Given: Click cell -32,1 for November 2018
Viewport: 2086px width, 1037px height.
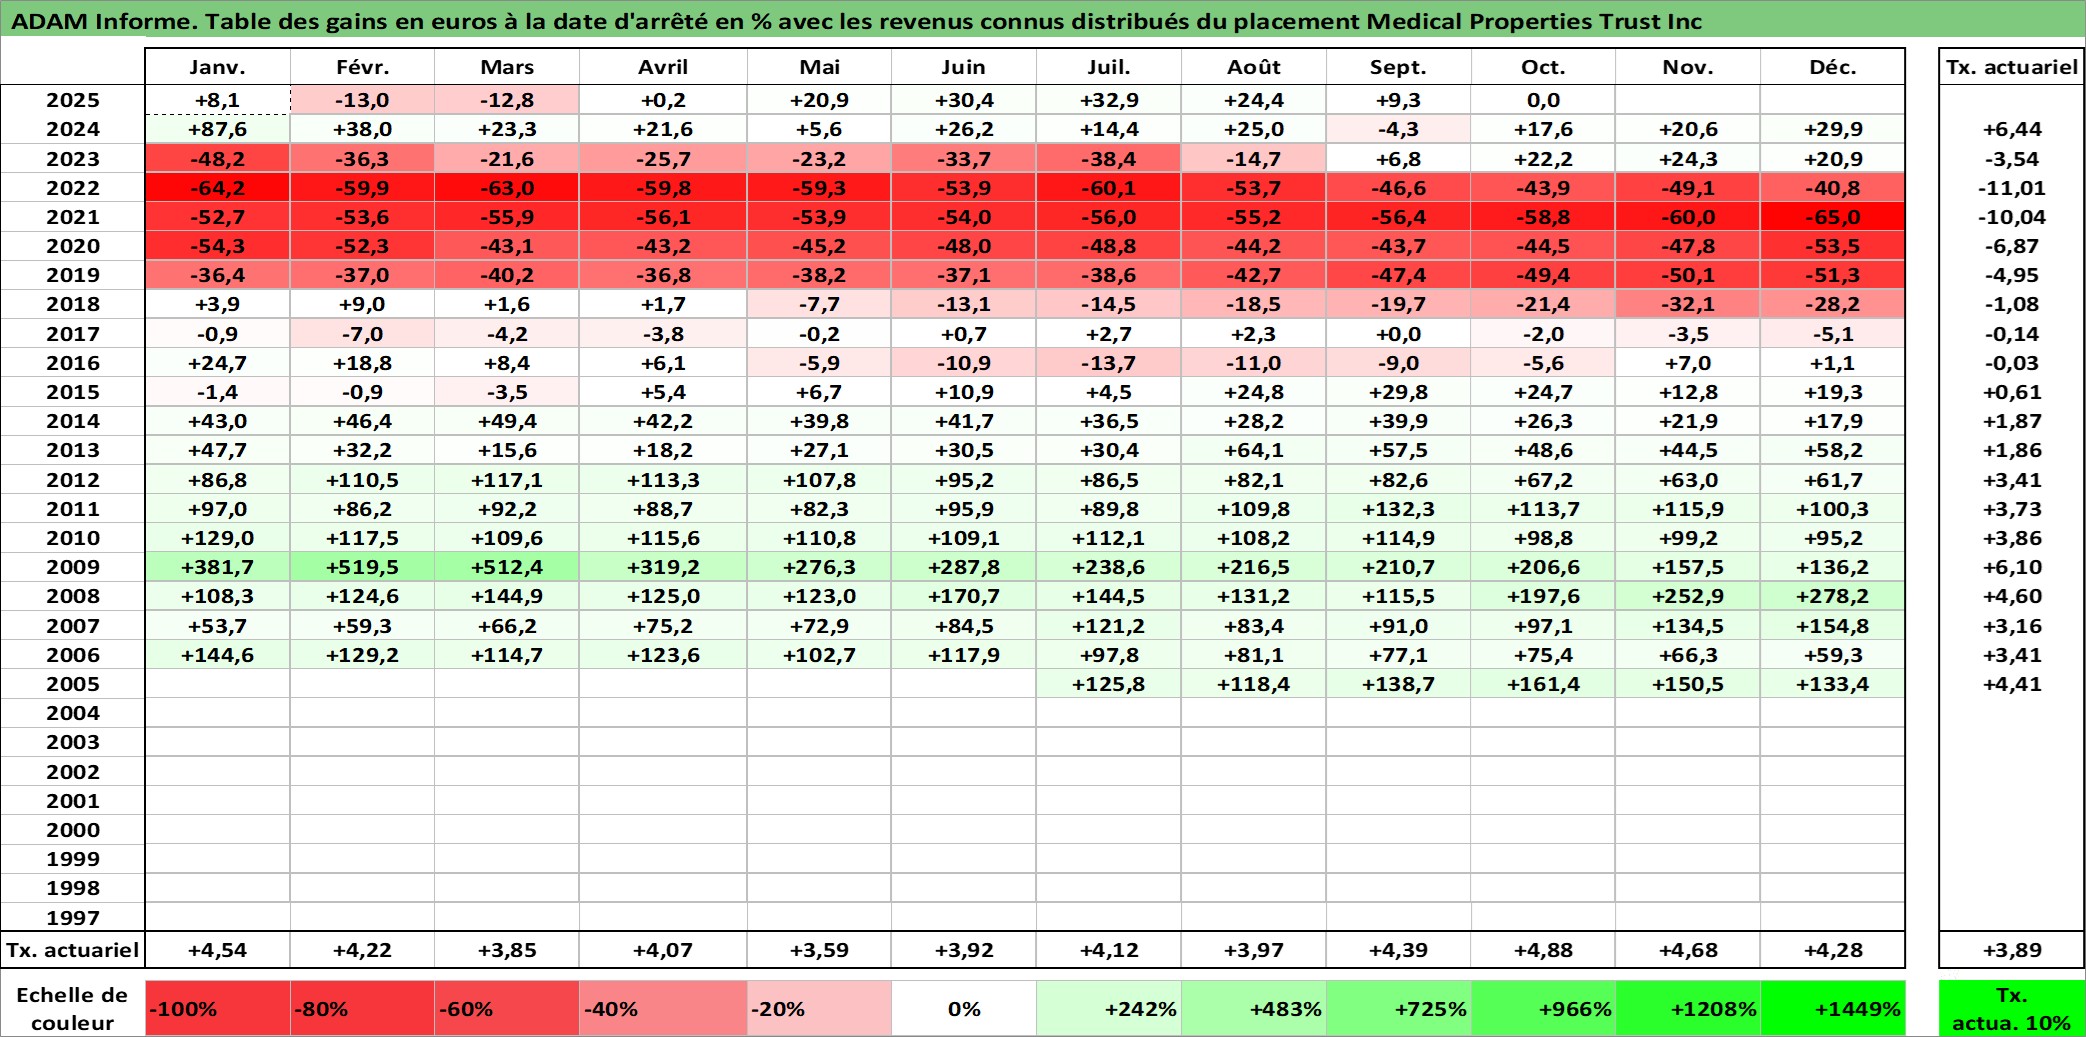Looking at the screenshot, I should pyautogui.click(x=1688, y=304).
